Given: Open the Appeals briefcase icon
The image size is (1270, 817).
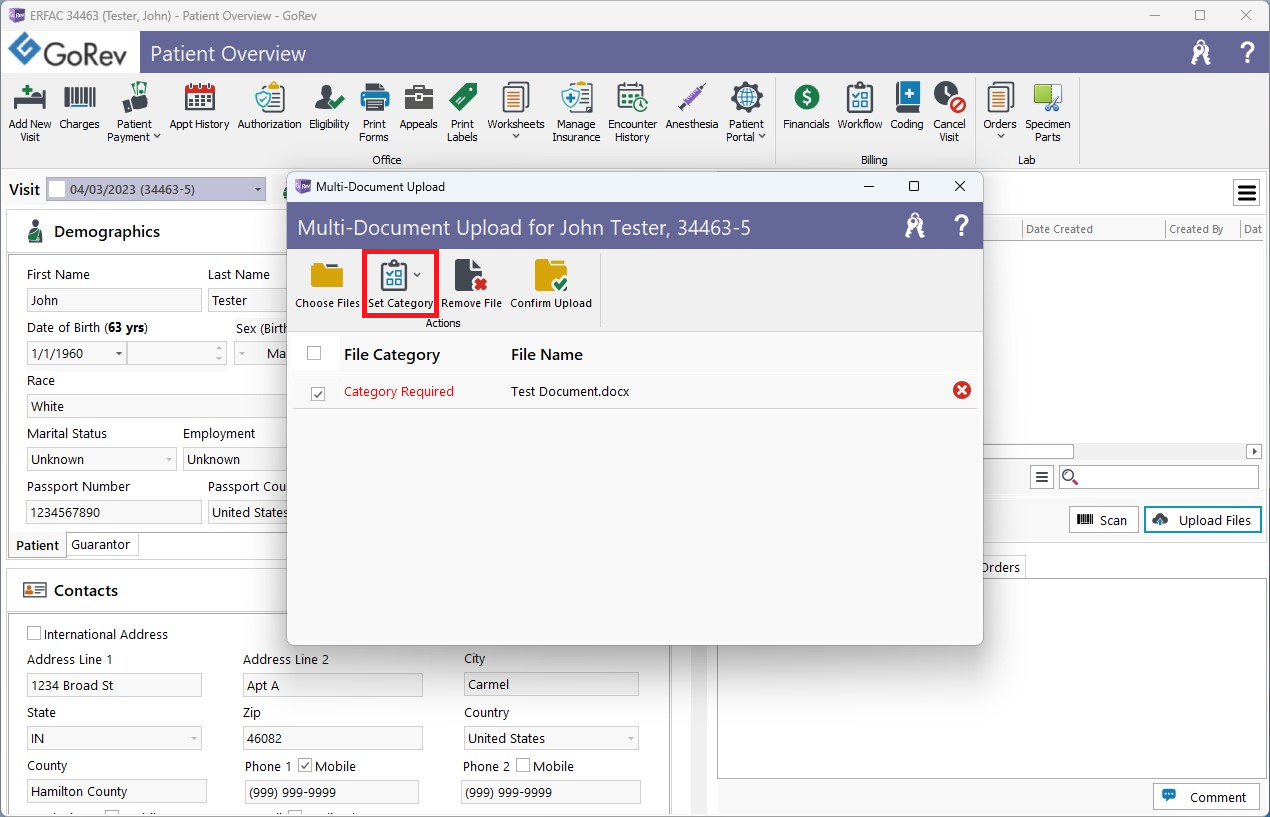Looking at the screenshot, I should pos(418,98).
